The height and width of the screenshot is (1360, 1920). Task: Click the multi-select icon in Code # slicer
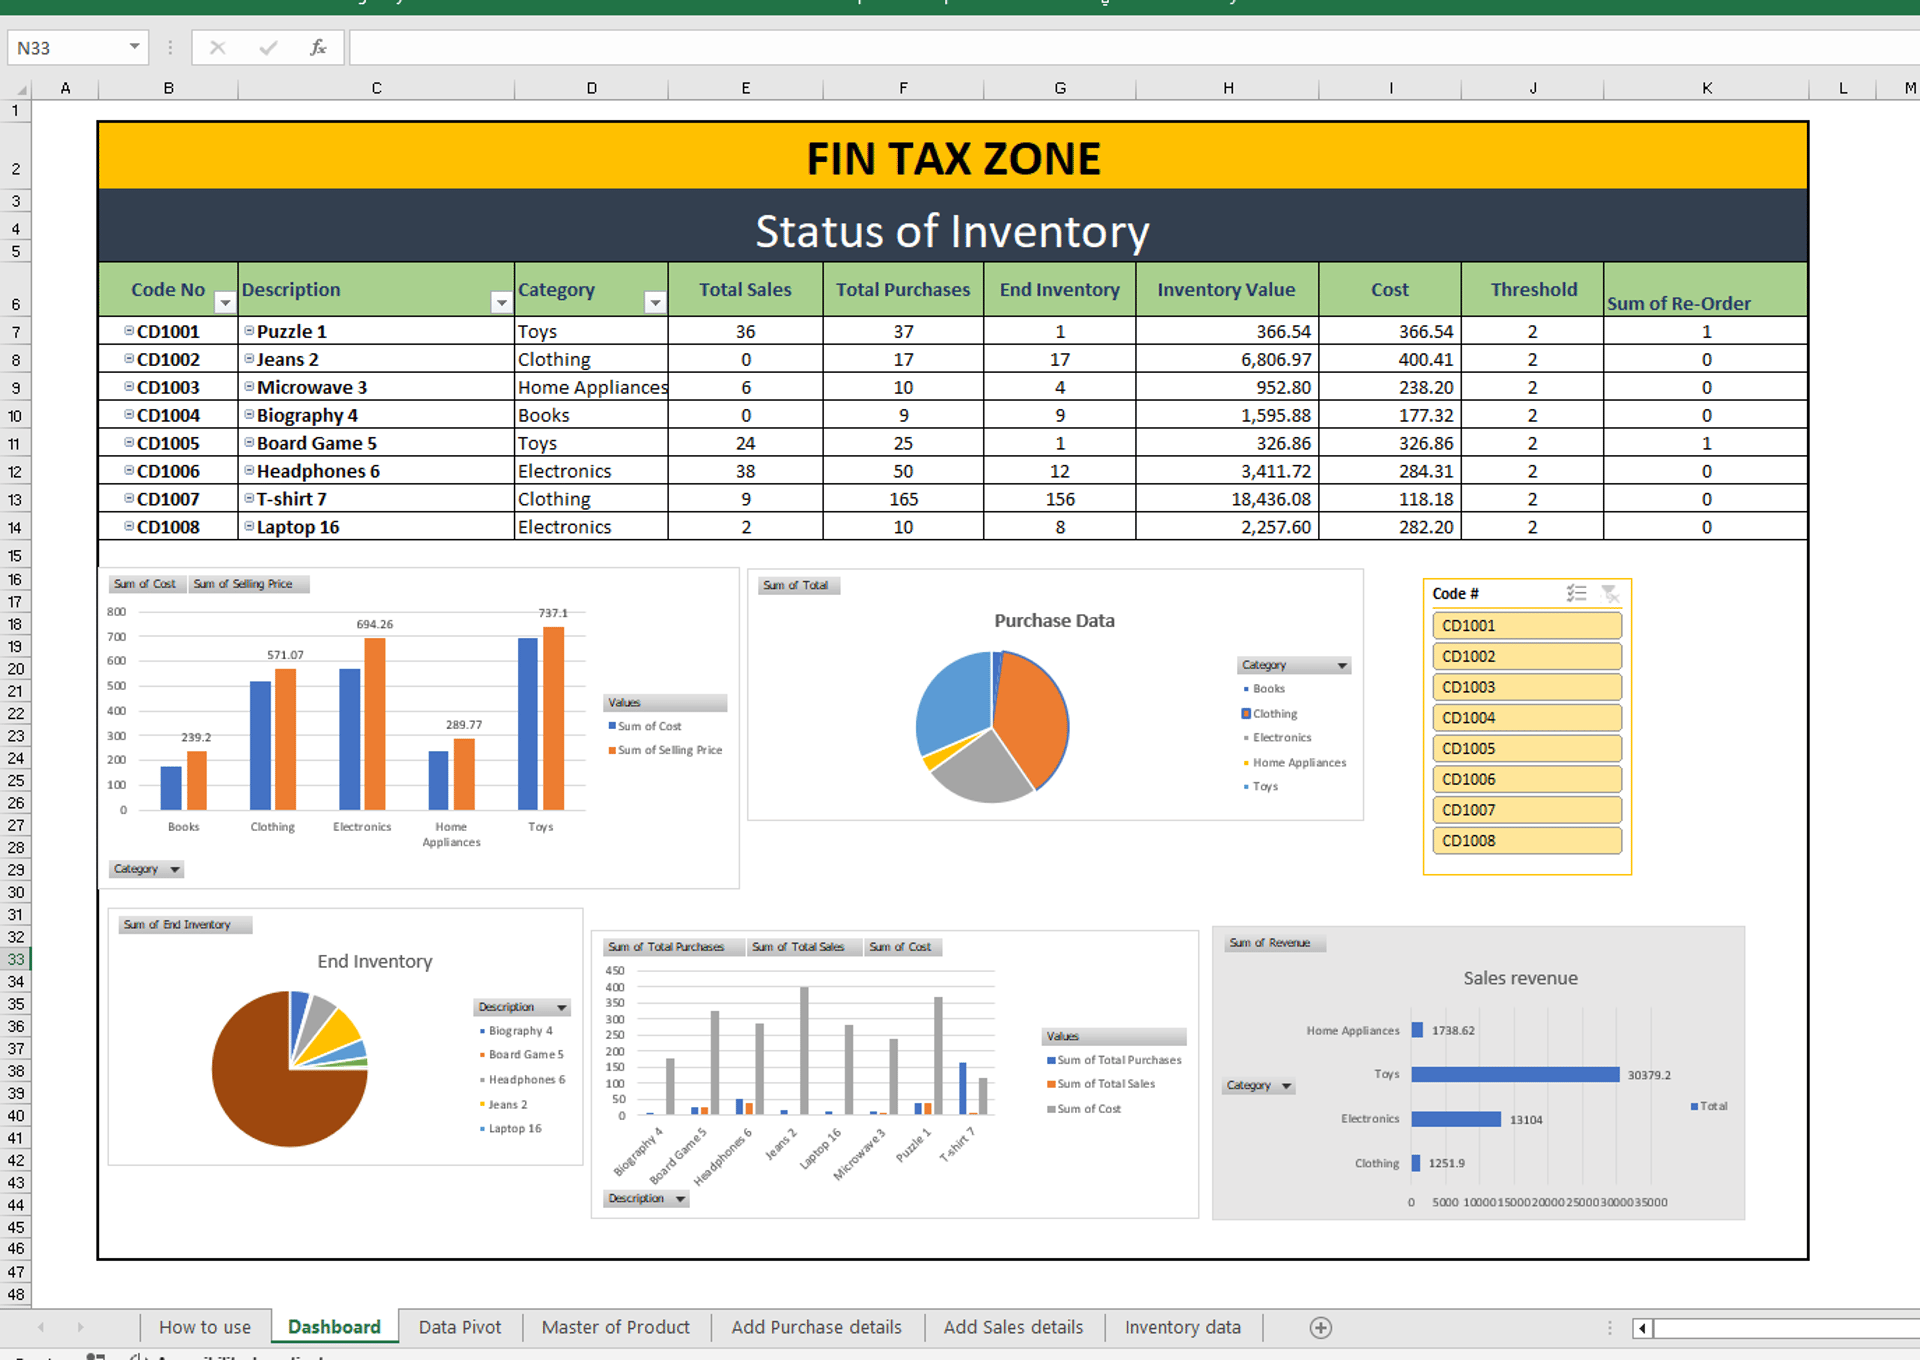(1576, 593)
